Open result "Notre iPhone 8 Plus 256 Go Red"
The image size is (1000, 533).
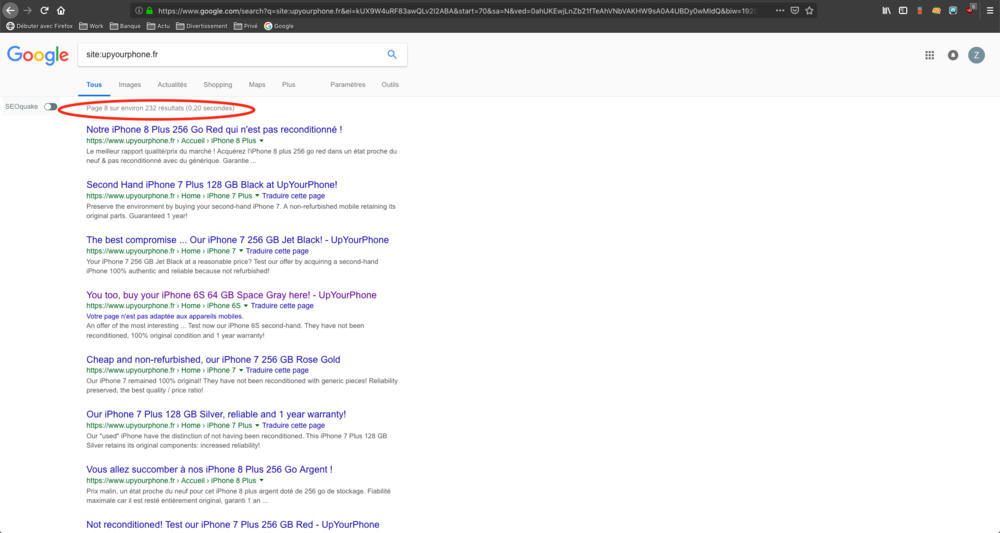tap(214, 129)
